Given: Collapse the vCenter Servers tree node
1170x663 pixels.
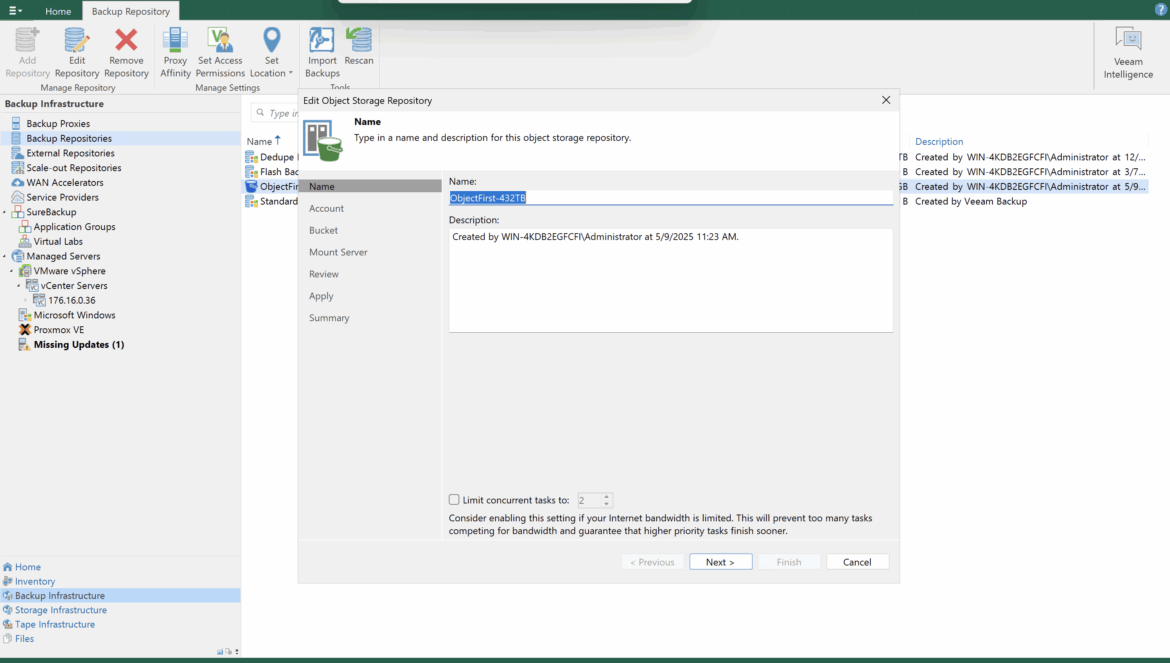Looking at the screenshot, I should (x=19, y=286).
